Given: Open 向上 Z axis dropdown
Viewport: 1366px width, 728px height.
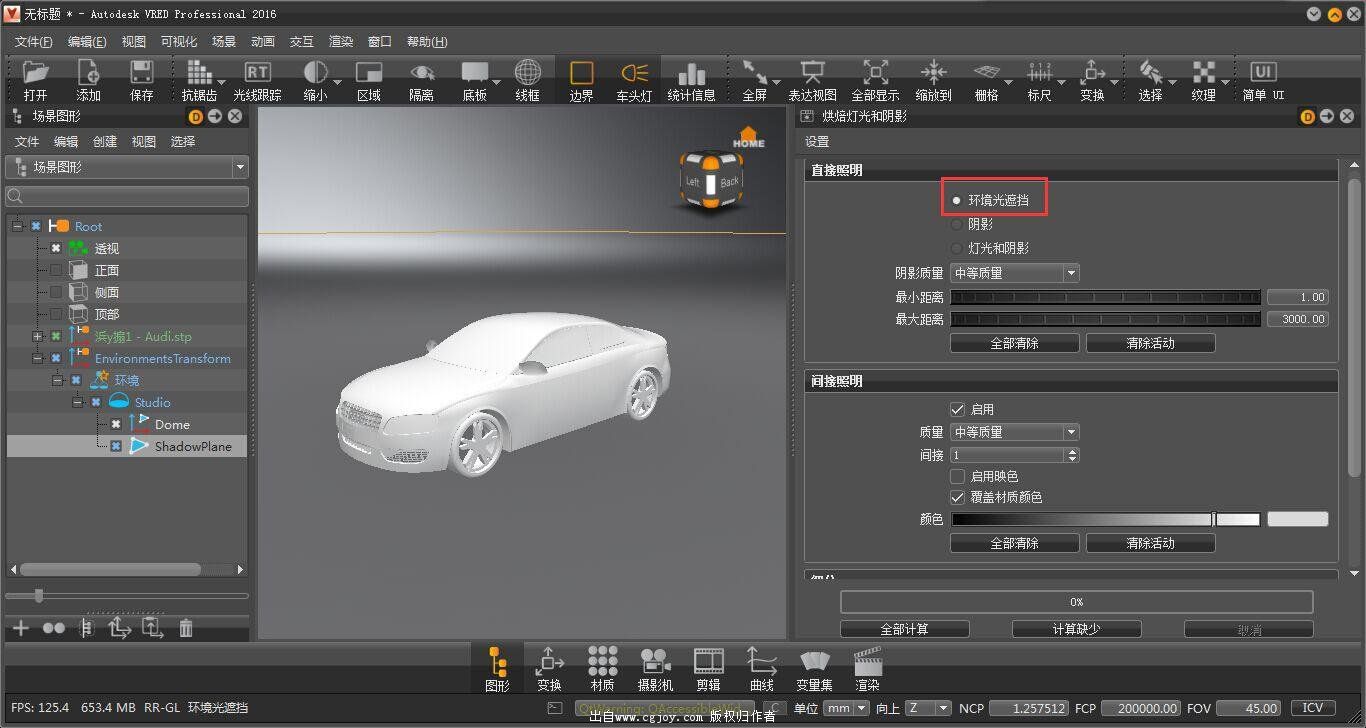Looking at the screenshot, I should click(928, 708).
